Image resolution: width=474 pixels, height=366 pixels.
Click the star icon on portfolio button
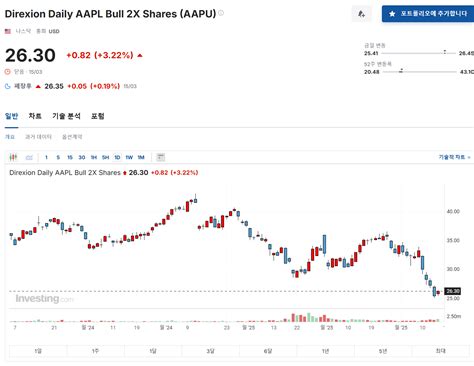pyautogui.click(x=392, y=14)
